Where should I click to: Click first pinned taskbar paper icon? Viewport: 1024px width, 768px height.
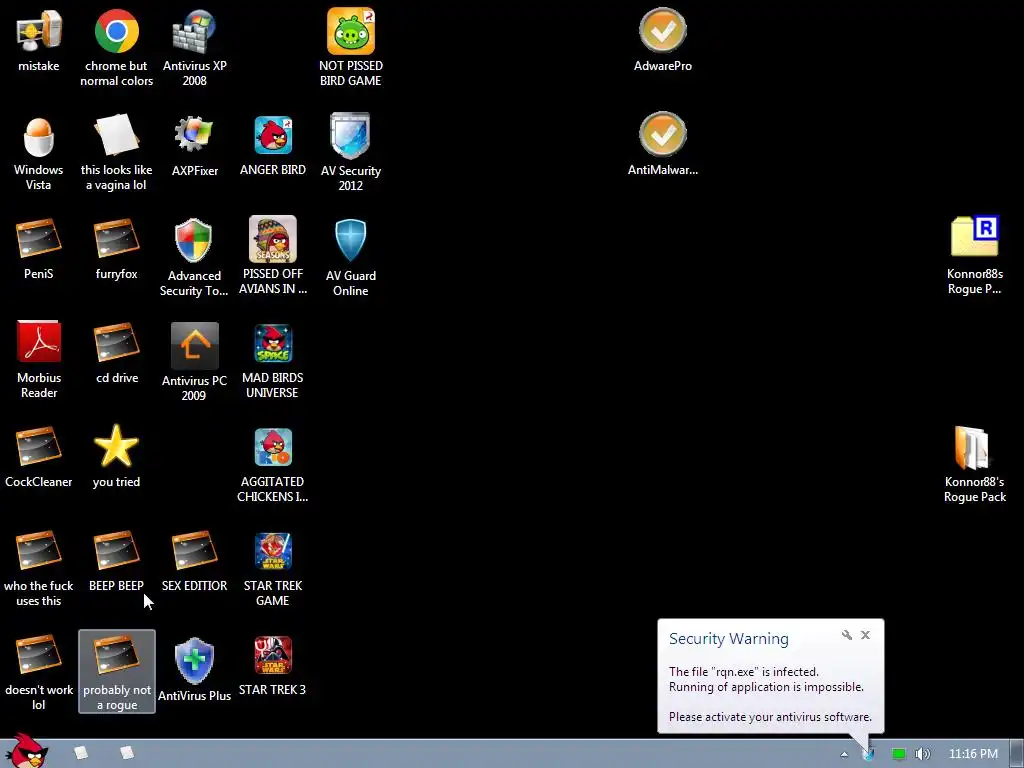[x=81, y=753]
